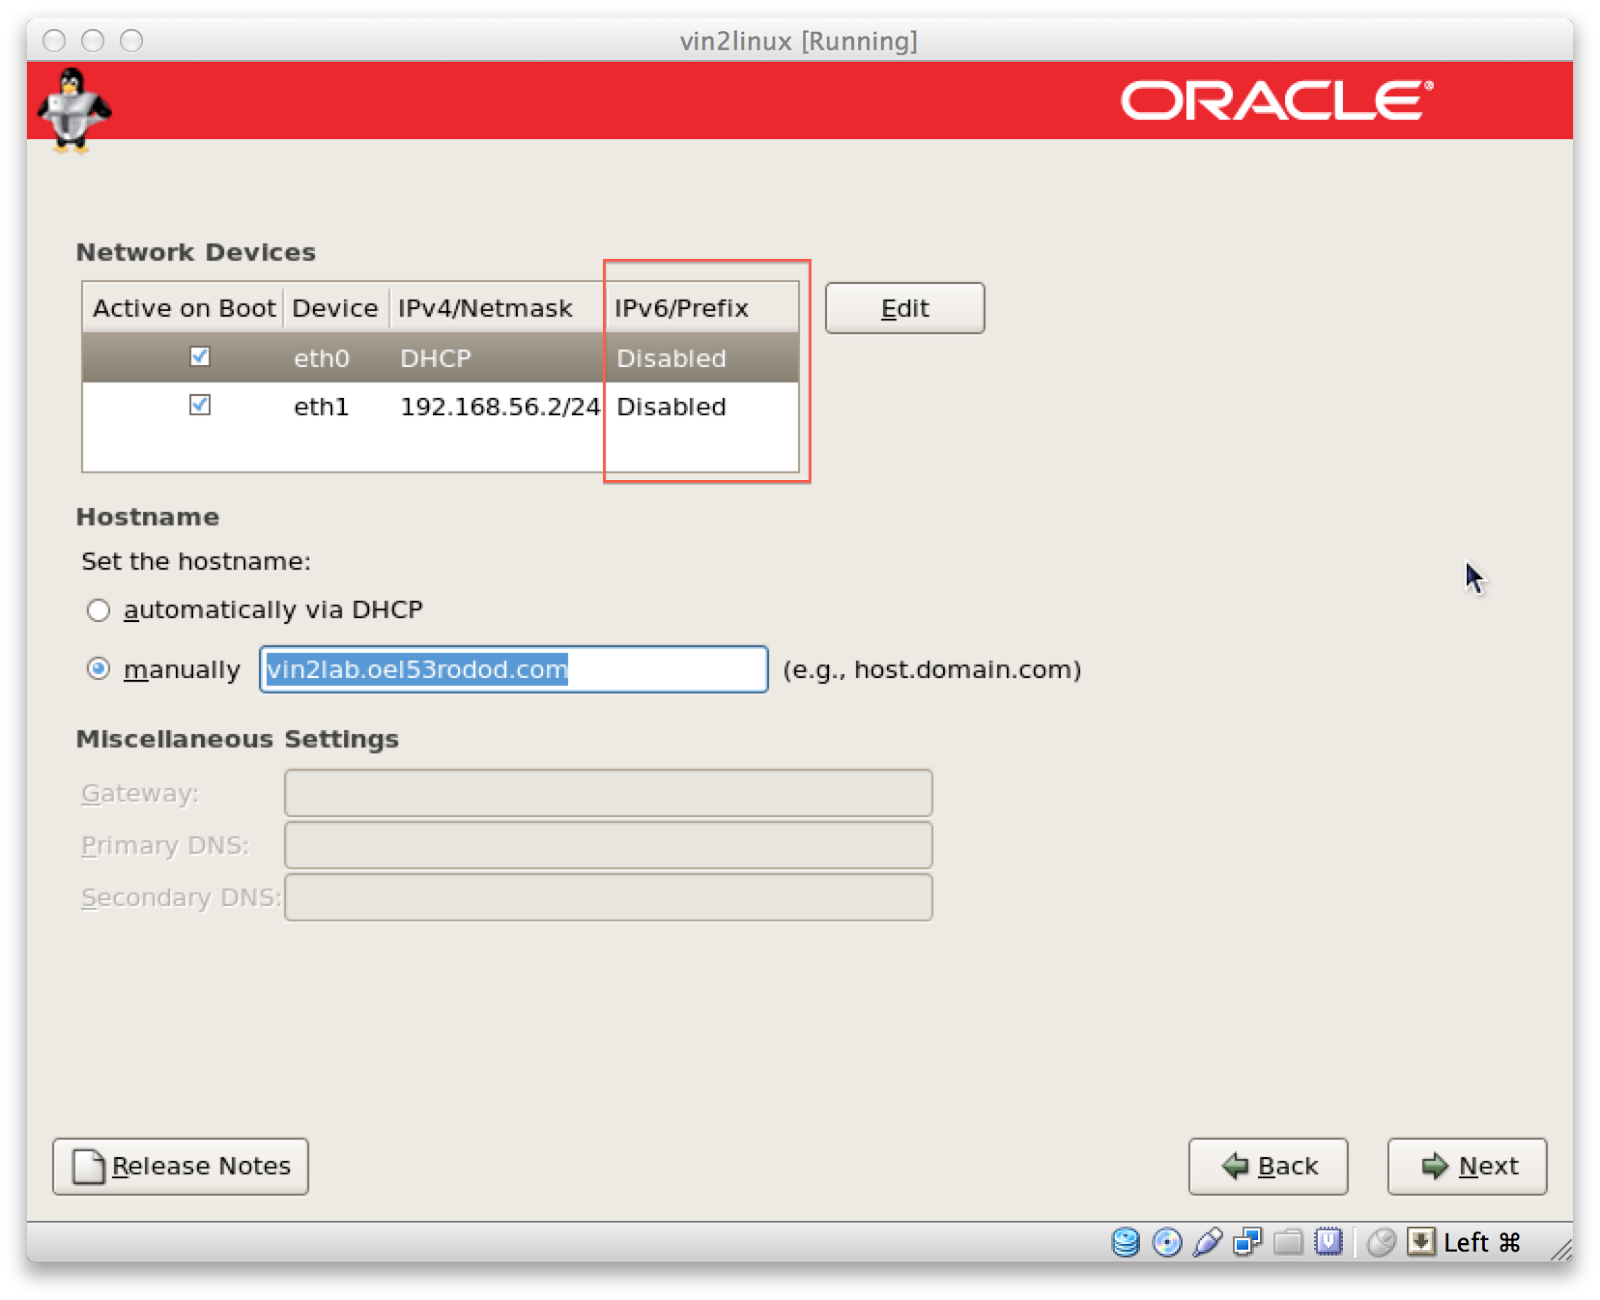Click the Oracle logo in the banner

coord(1277,100)
